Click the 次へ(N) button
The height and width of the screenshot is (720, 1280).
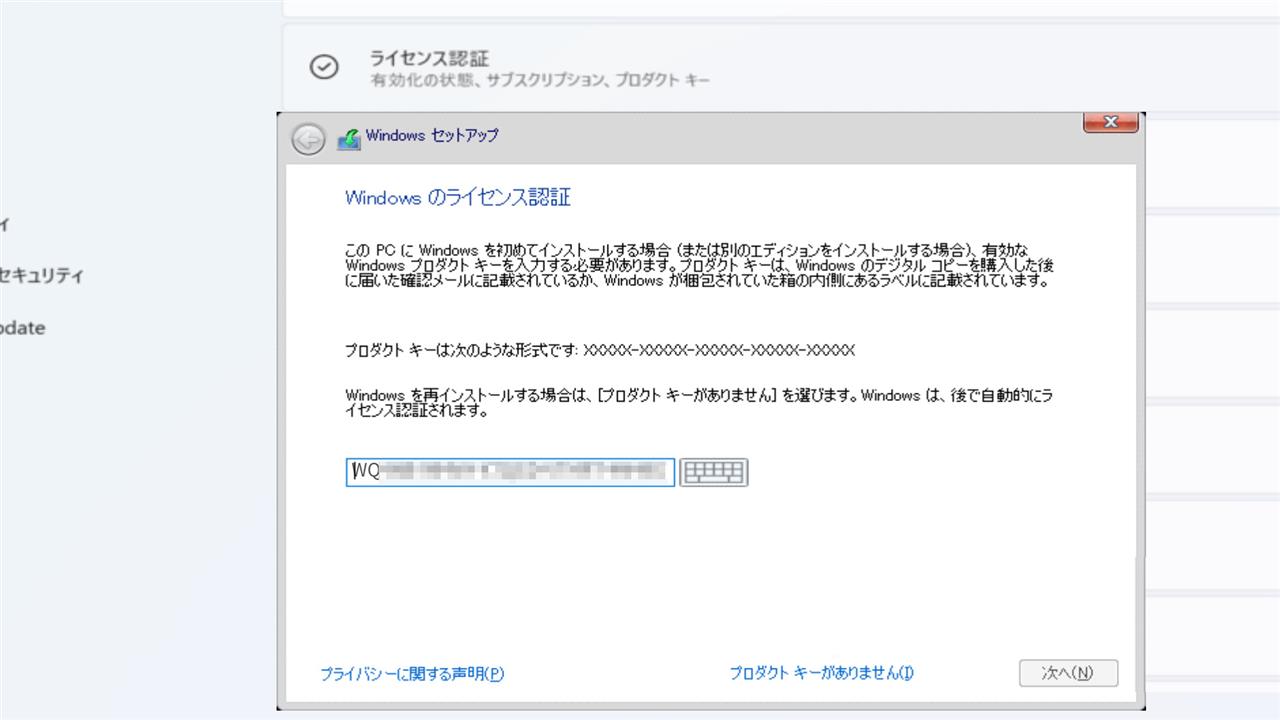[x=1068, y=673]
